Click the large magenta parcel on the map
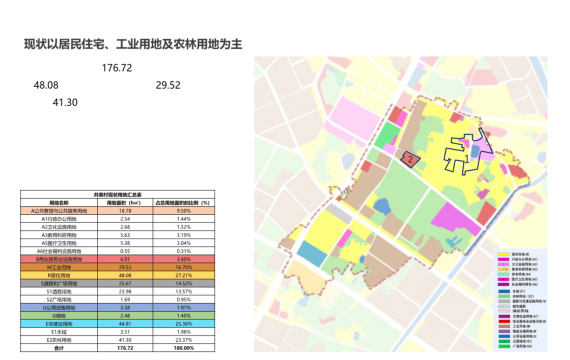The height and width of the screenshot is (360, 570). (x=457, y=219)
